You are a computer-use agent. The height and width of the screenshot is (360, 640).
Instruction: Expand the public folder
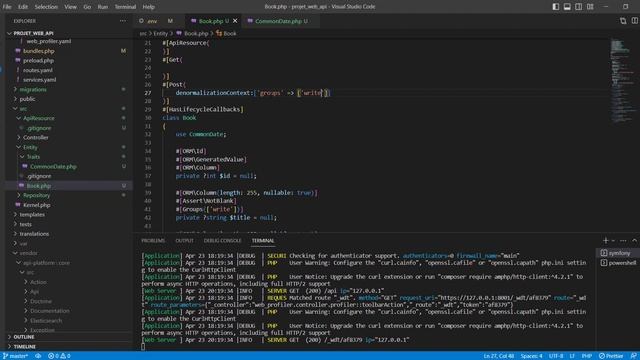click(27, 99)
